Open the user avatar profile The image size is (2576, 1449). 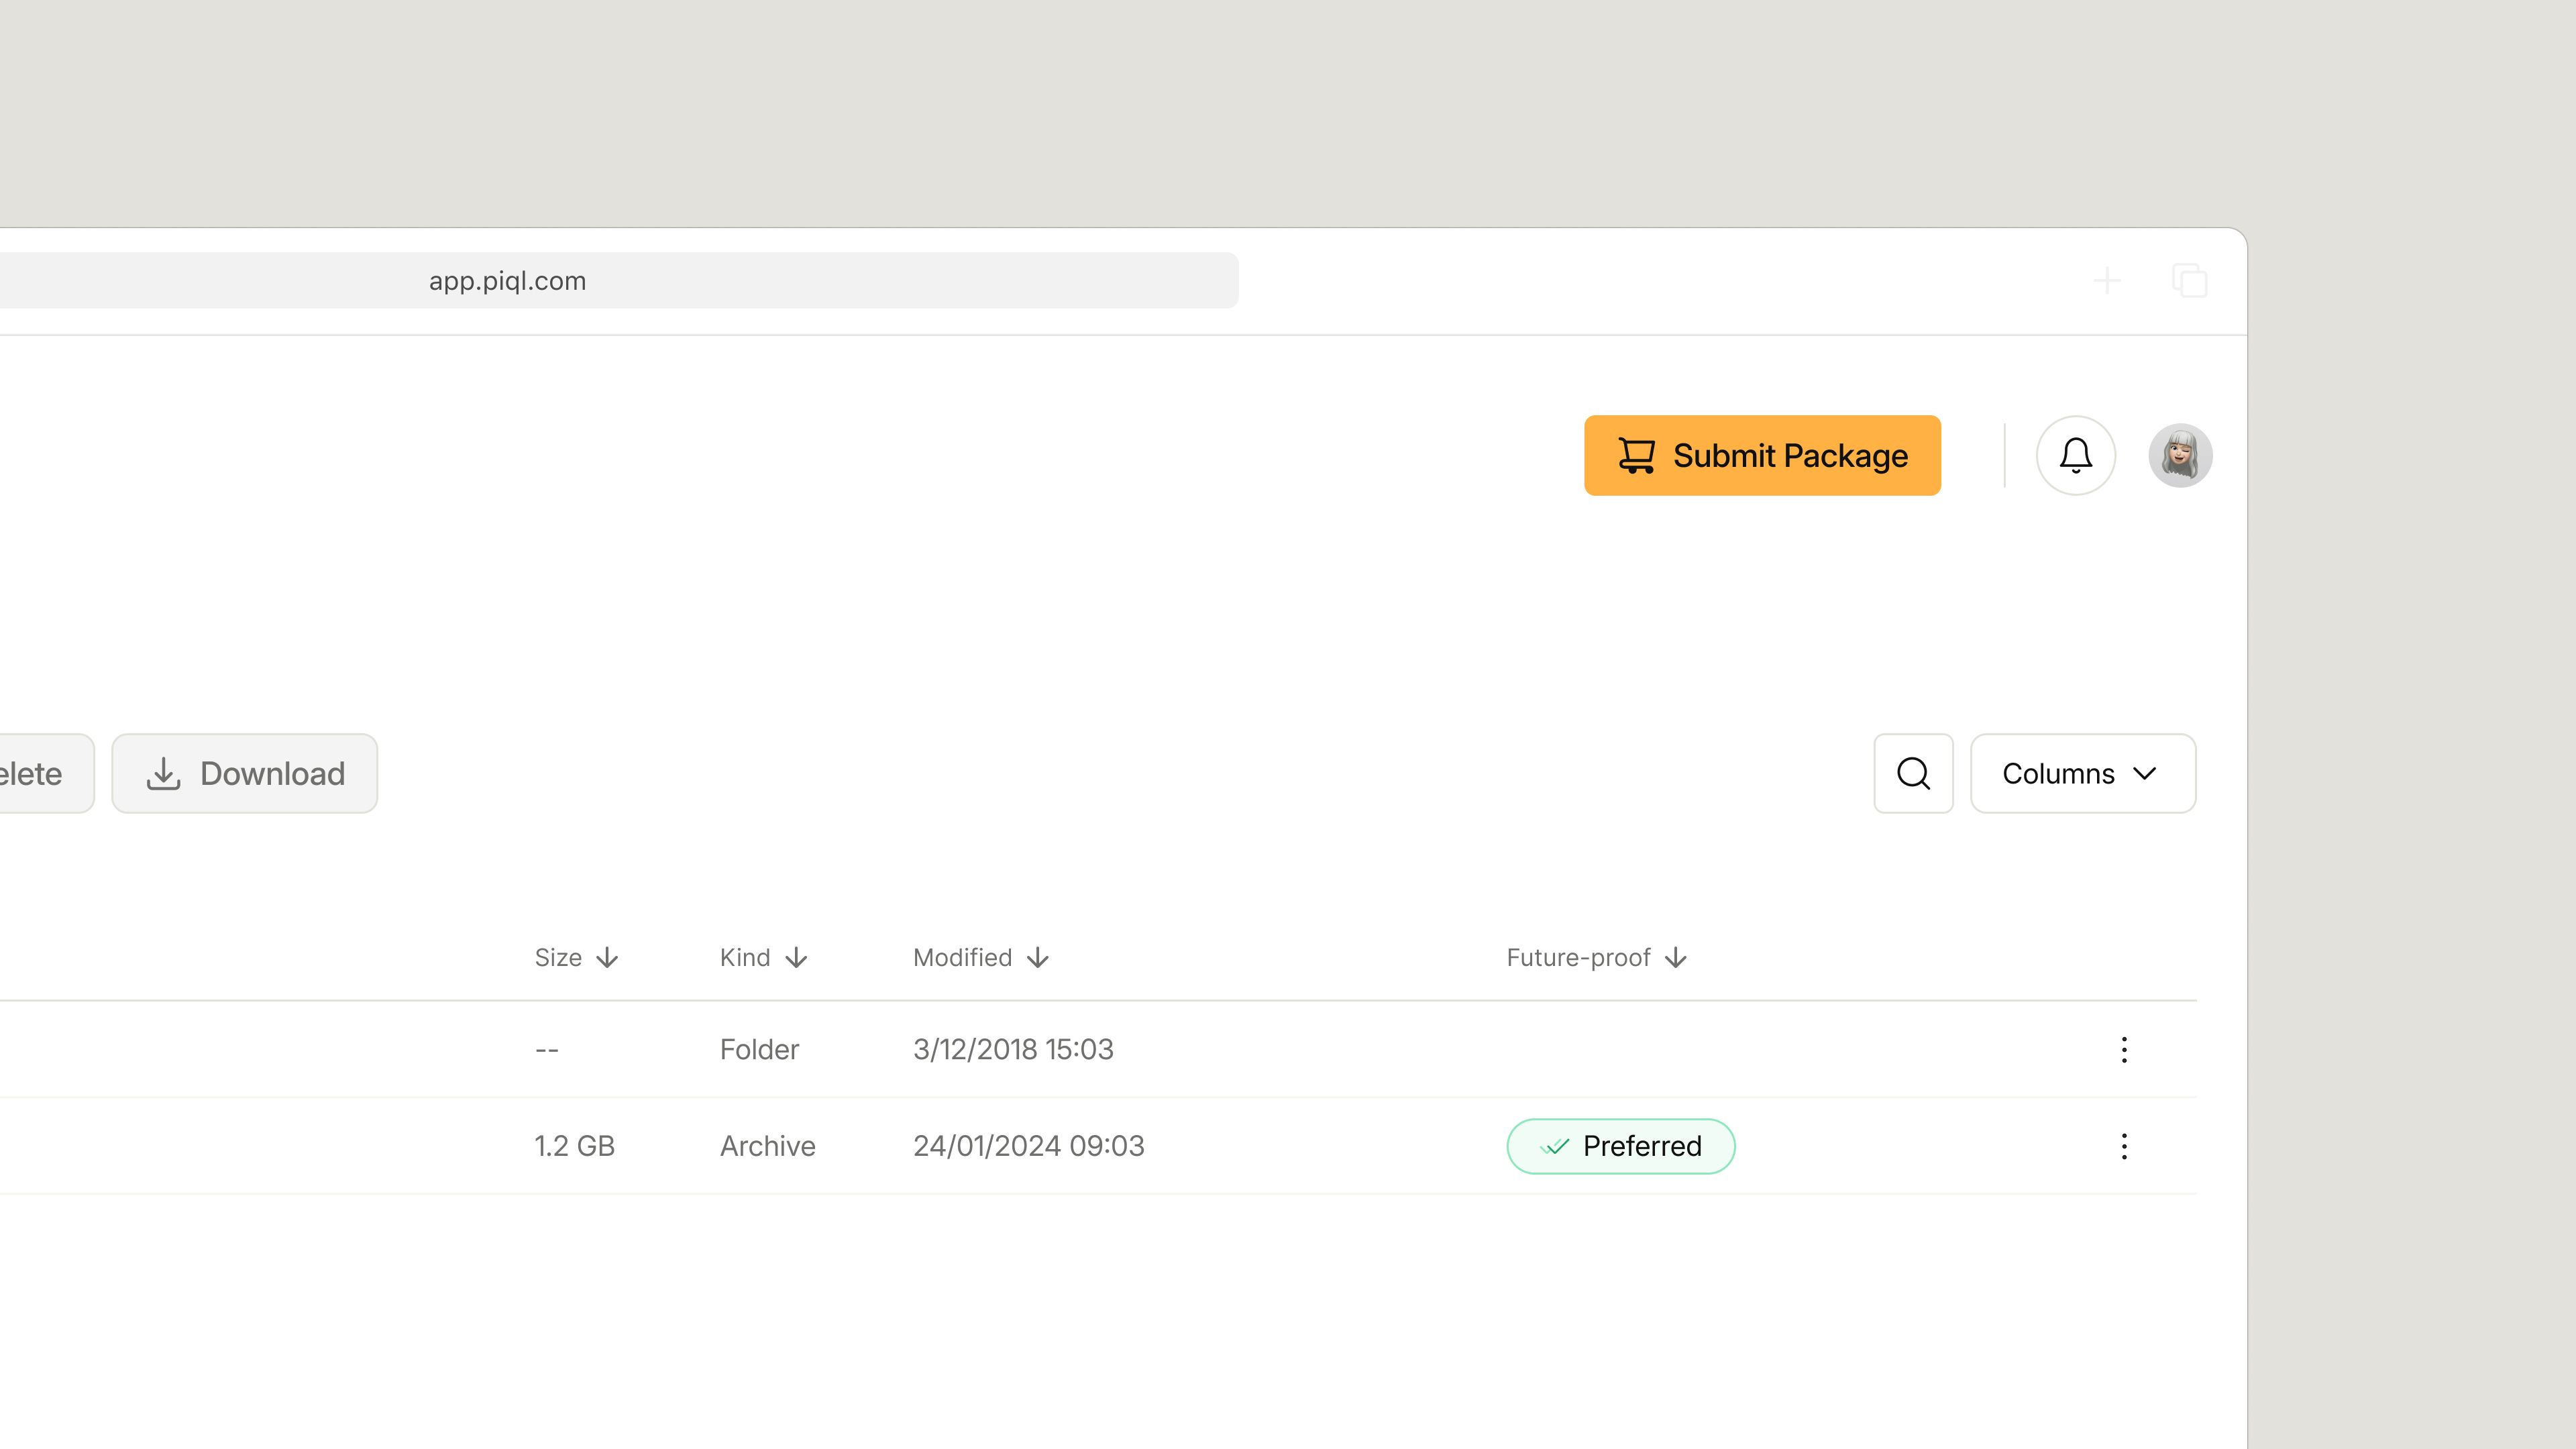[2180, 455]
